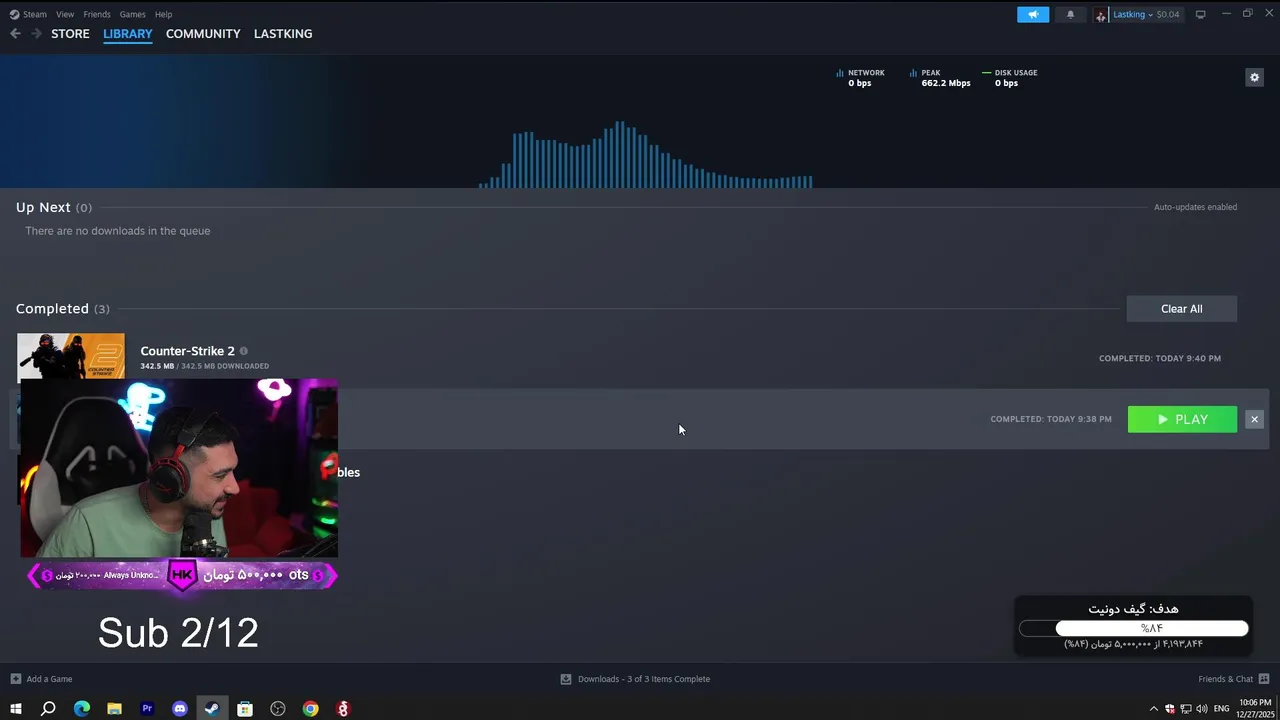Open the Games menu
The width and height of the screenshot is (1280, 720).
(132, 14)
